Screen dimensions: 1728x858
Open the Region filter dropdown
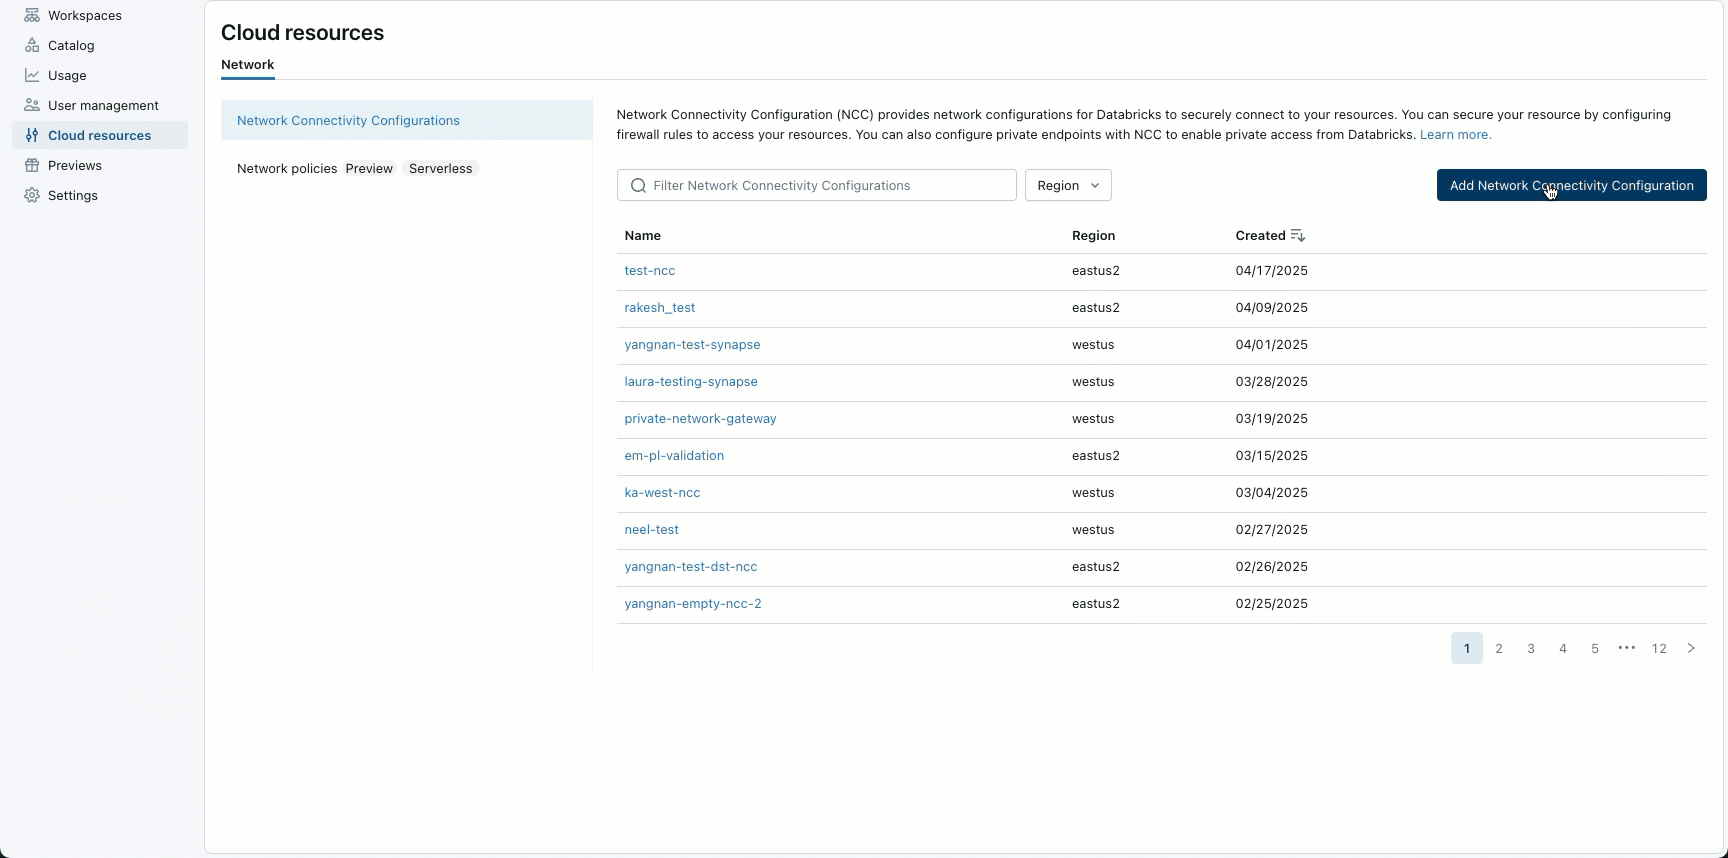pos(1068,185)
